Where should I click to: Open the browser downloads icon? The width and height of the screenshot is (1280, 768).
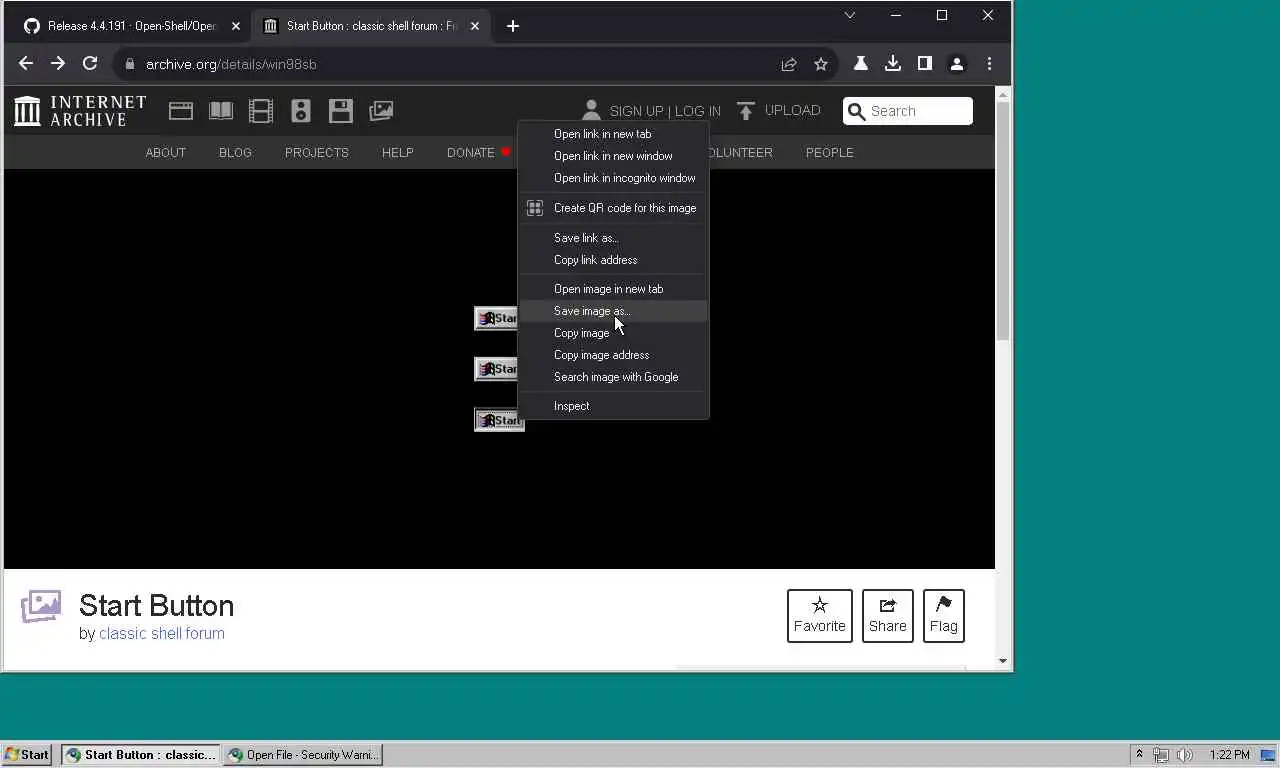pos(893,63)
